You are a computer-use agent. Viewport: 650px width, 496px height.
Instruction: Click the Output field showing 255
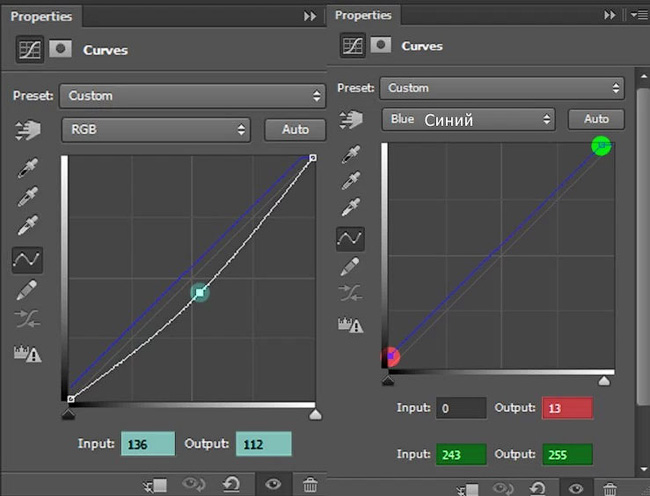[x=567, y=455]
